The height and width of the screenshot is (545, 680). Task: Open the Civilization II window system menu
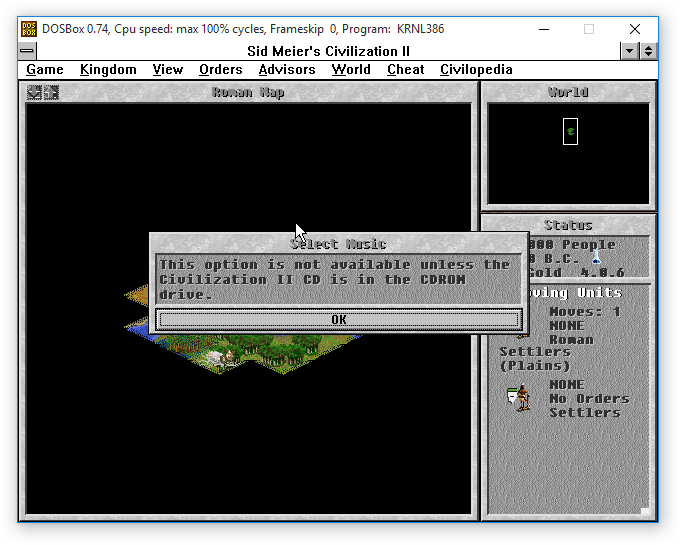click(x=27, y=51)
